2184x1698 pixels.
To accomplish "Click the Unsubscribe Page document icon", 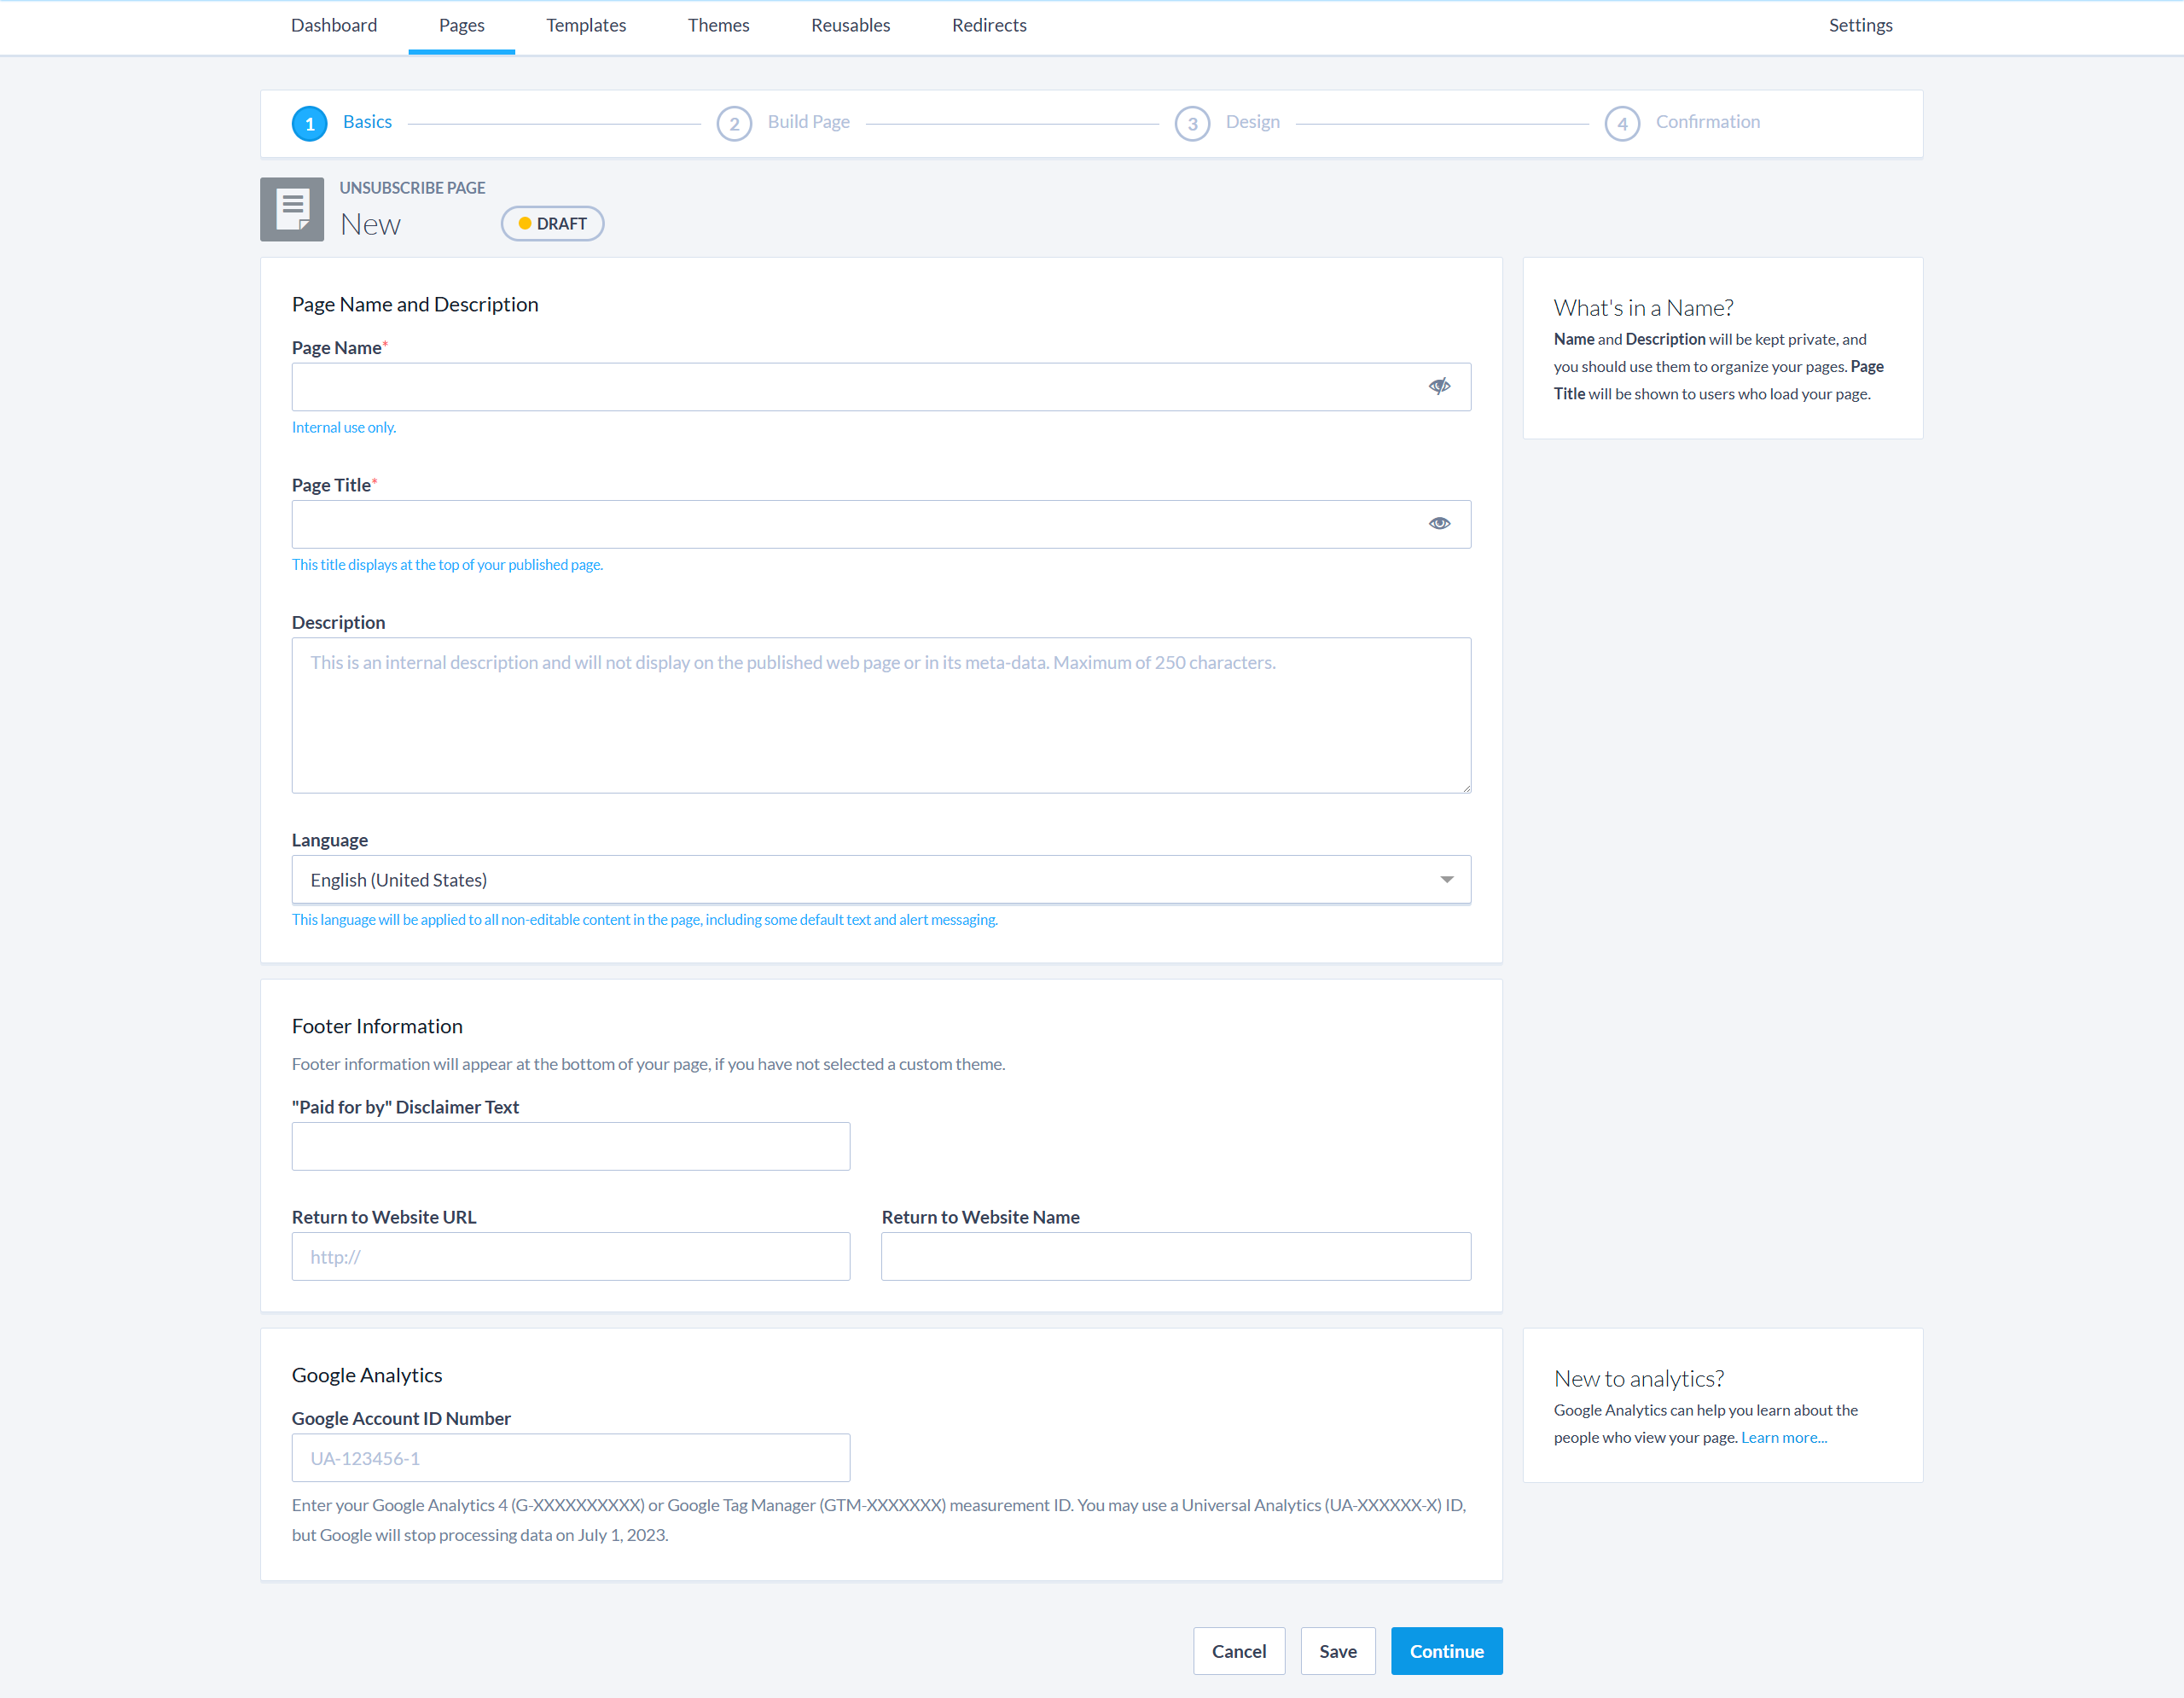I will (x=292, y=209).
